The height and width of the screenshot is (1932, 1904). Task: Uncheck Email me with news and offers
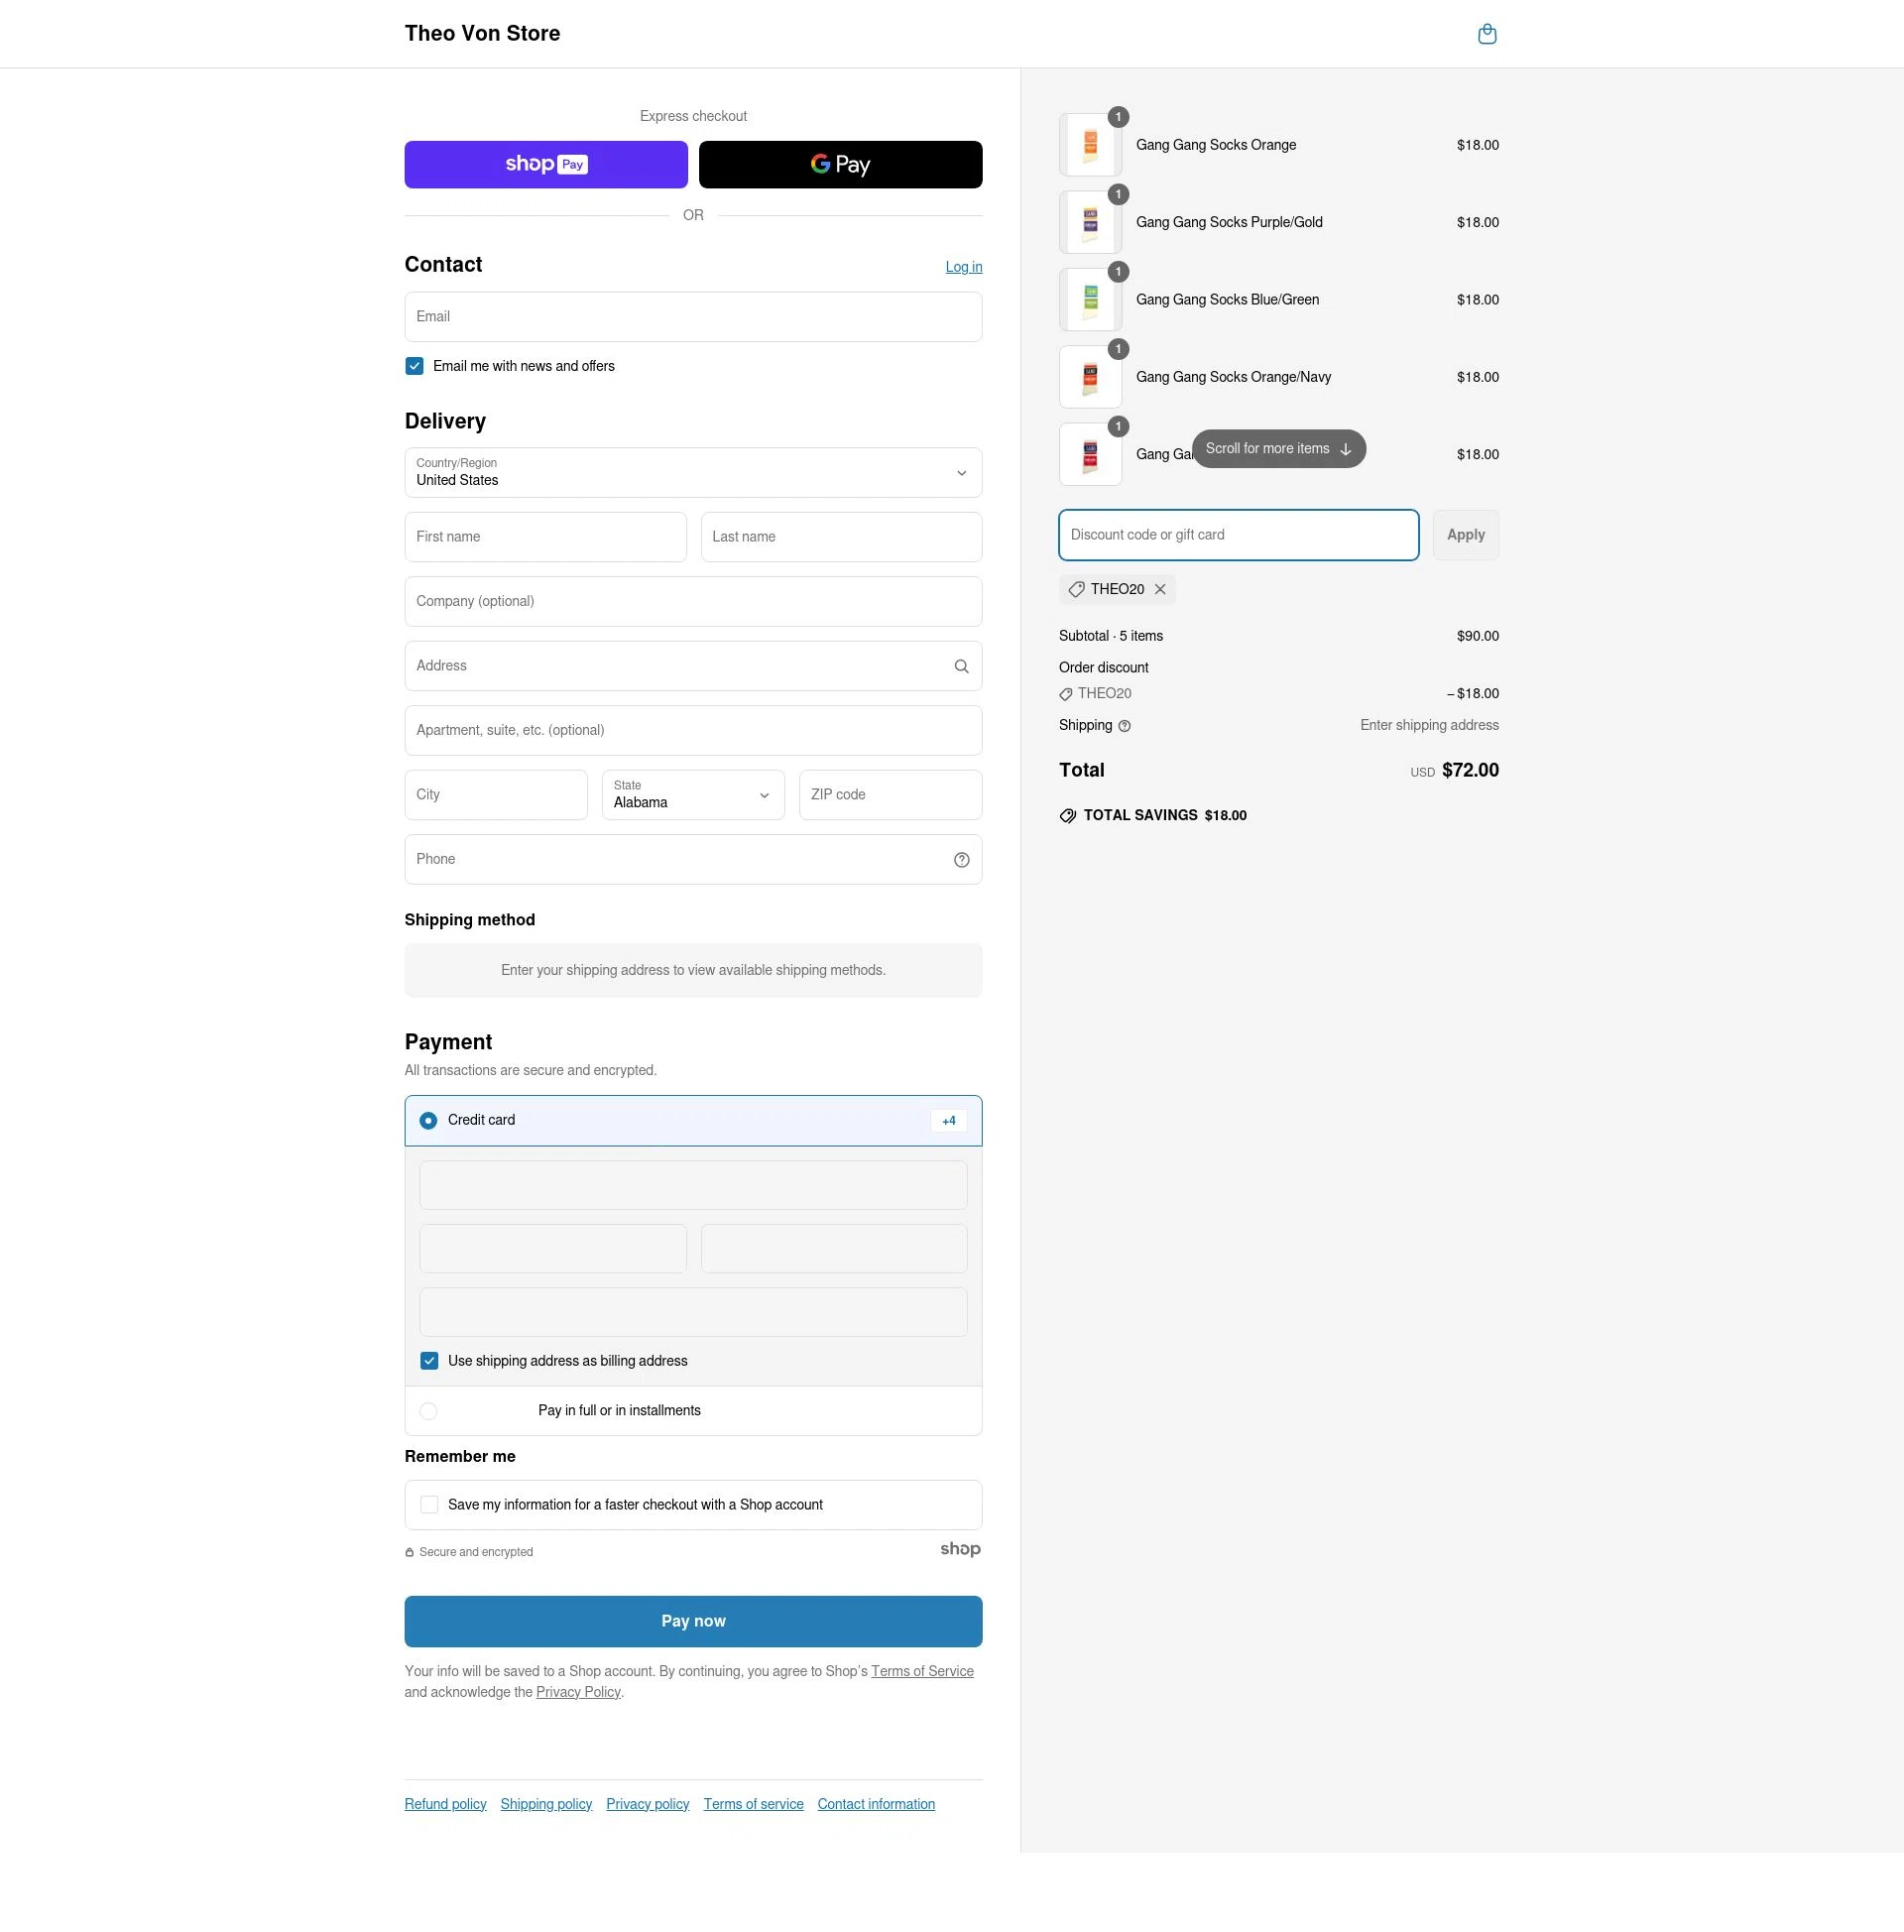click(x=413, y=366)
